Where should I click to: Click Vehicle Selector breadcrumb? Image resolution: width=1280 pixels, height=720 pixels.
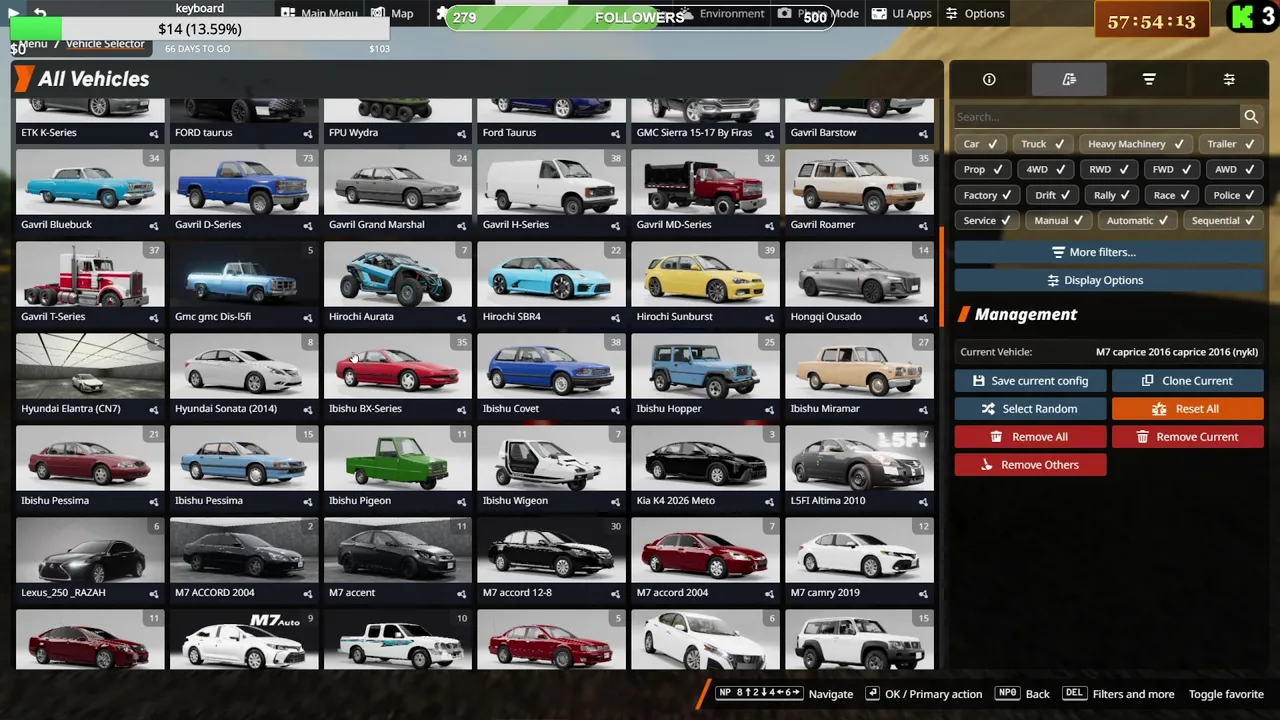[105, 44]
